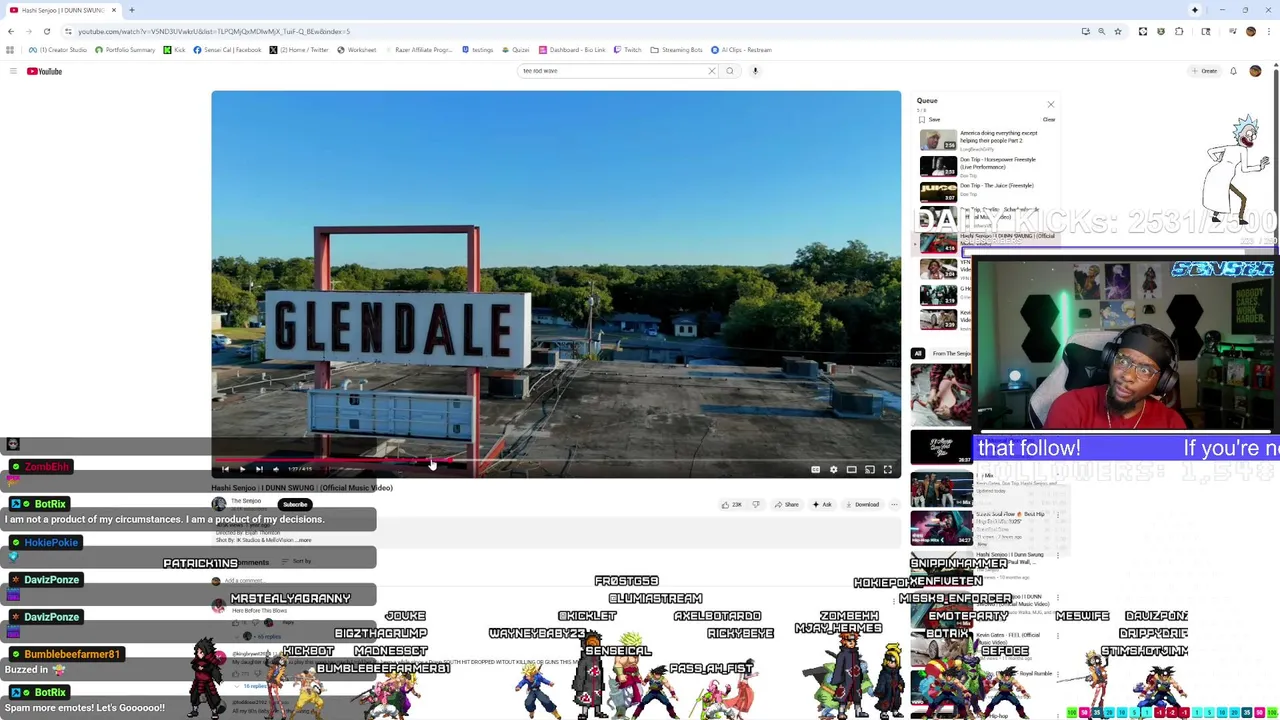Play the paused video
The image size is (1280, 720).
point(242,469)
